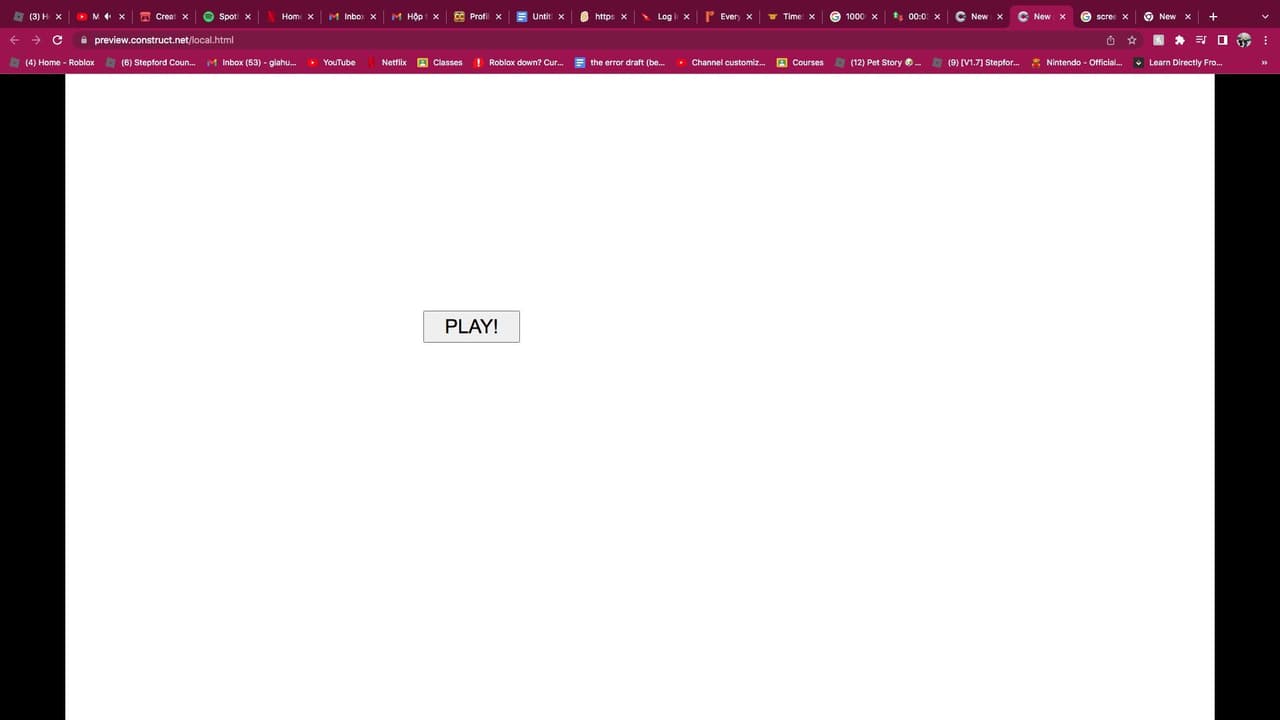Viewport: 1280px width, 720px height.
Task: Close the active New tab
Action: 1062,16
